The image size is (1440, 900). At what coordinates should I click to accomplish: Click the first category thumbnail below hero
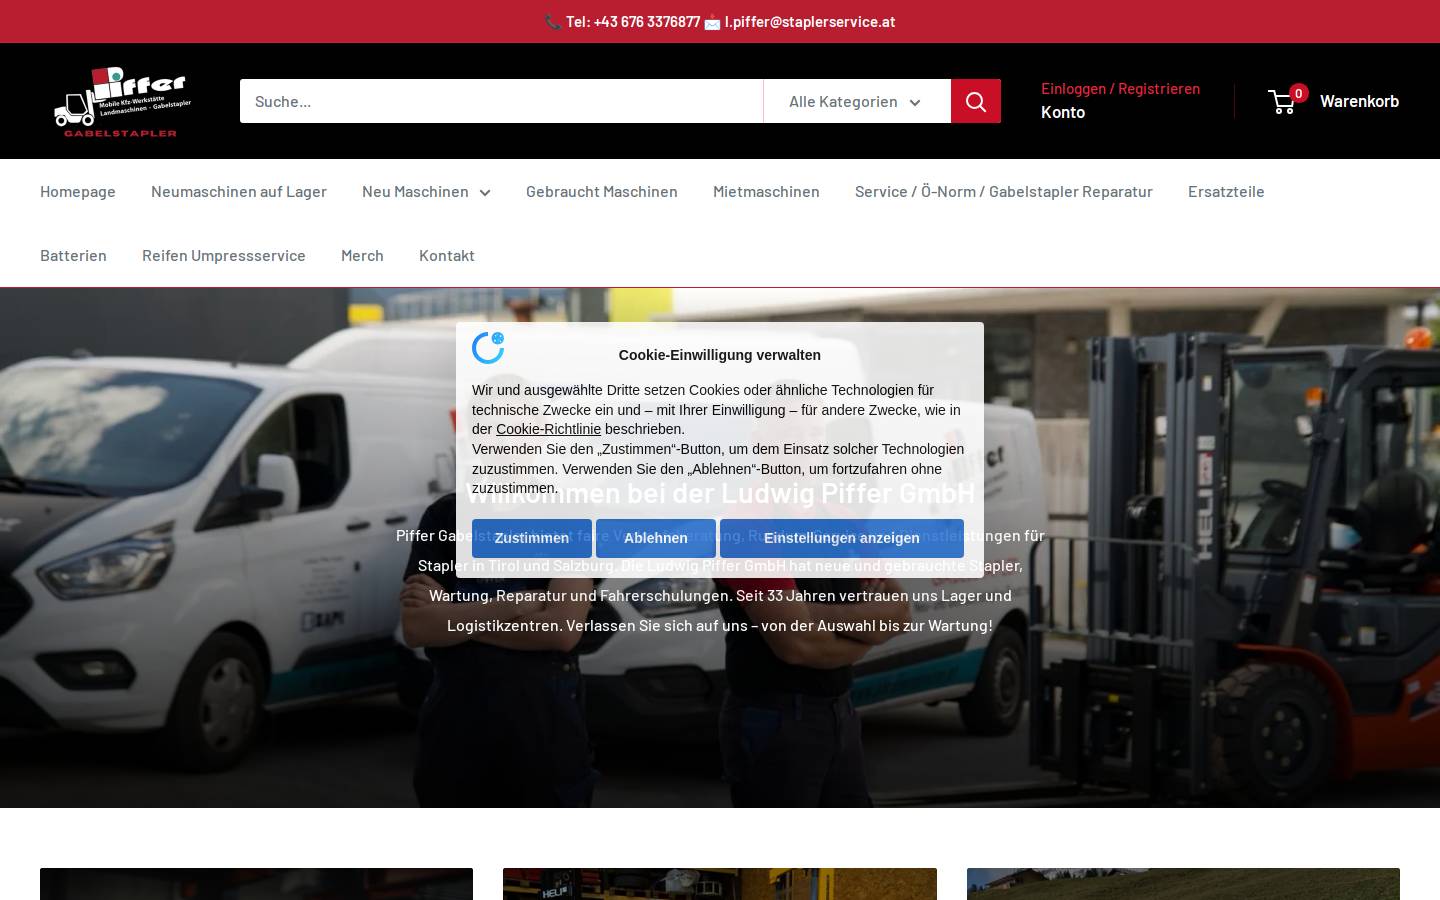coord(256,884)
